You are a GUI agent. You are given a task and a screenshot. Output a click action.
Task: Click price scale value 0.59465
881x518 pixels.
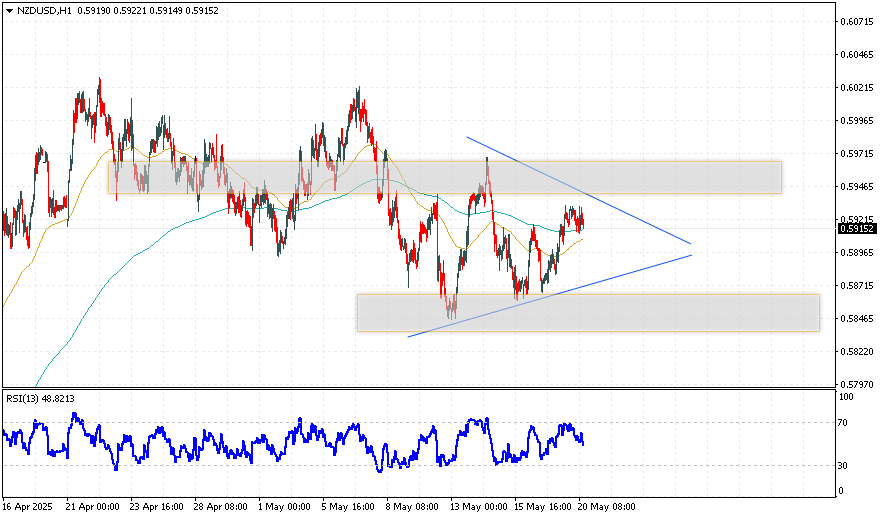[x=856, y=187]
